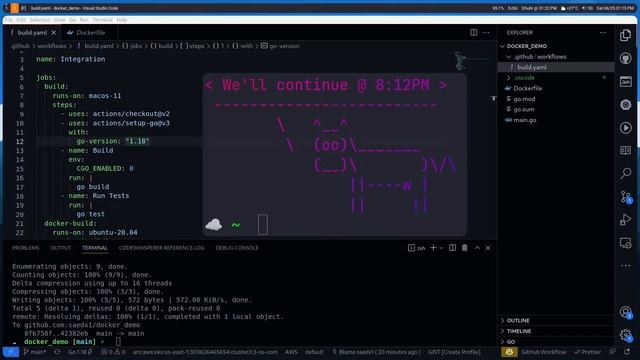
Task: Click the GIST [Create Profile] status item
Action: [x=454, y=352]
